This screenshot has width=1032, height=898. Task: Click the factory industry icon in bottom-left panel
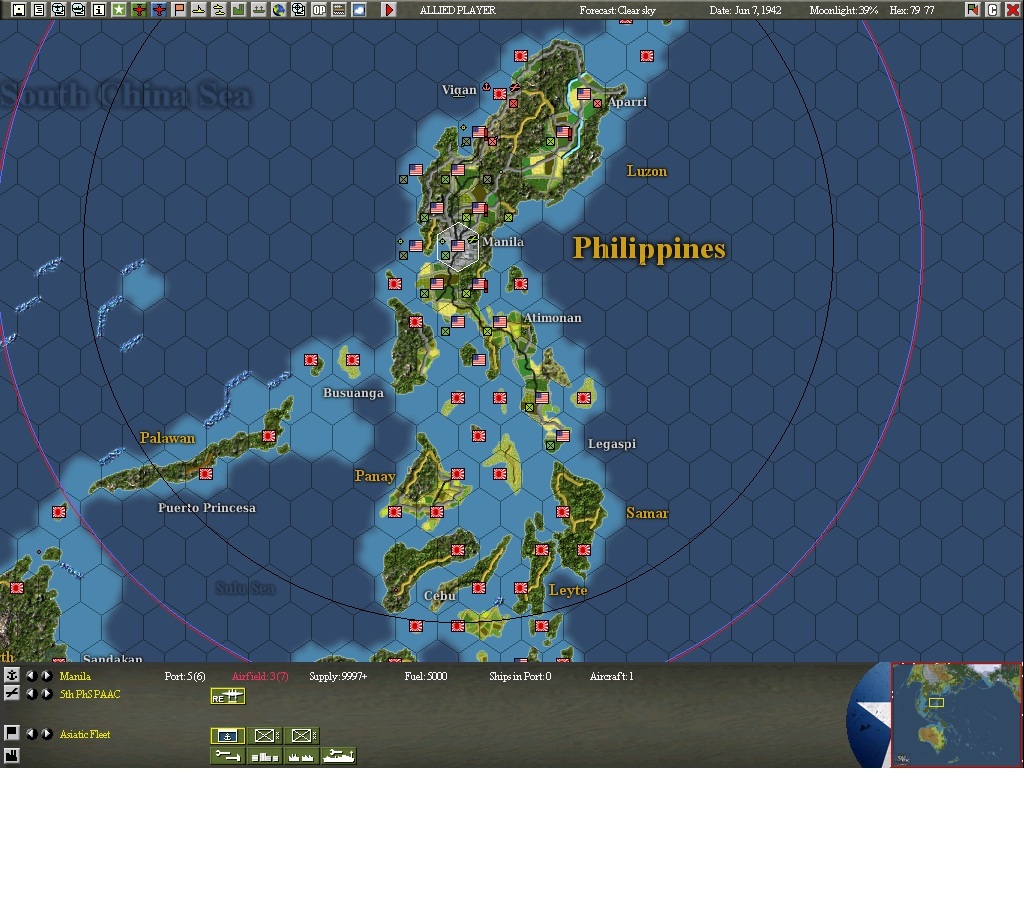(x=12, y=756)
